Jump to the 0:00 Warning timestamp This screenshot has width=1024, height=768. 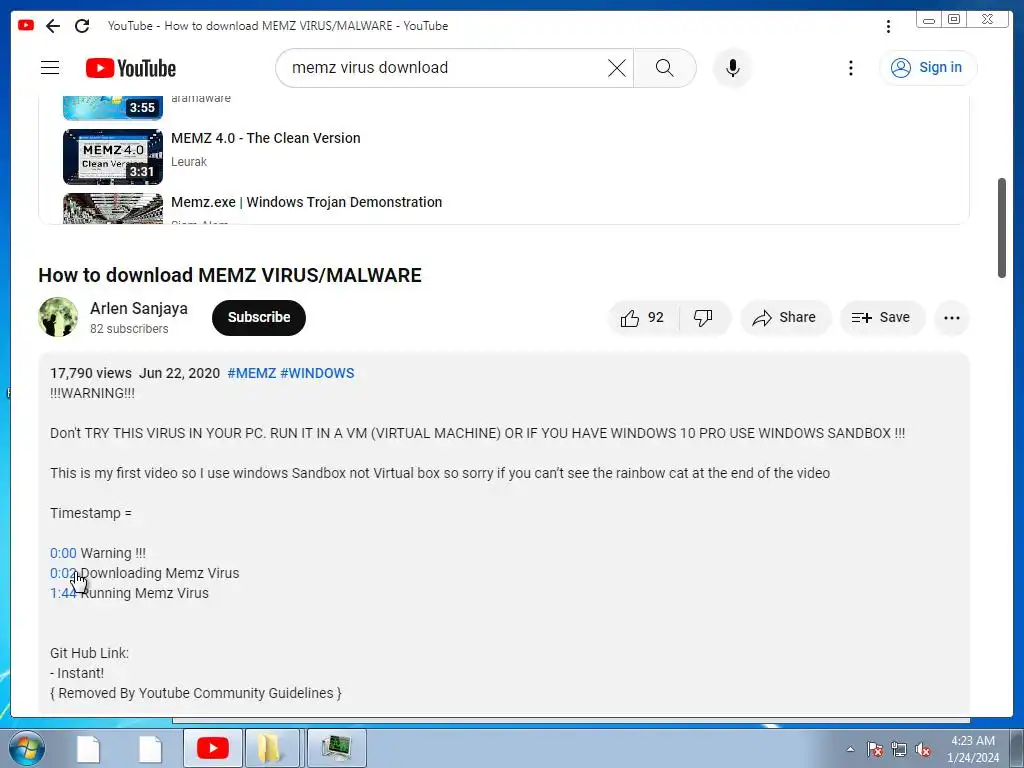pos(63,553)
